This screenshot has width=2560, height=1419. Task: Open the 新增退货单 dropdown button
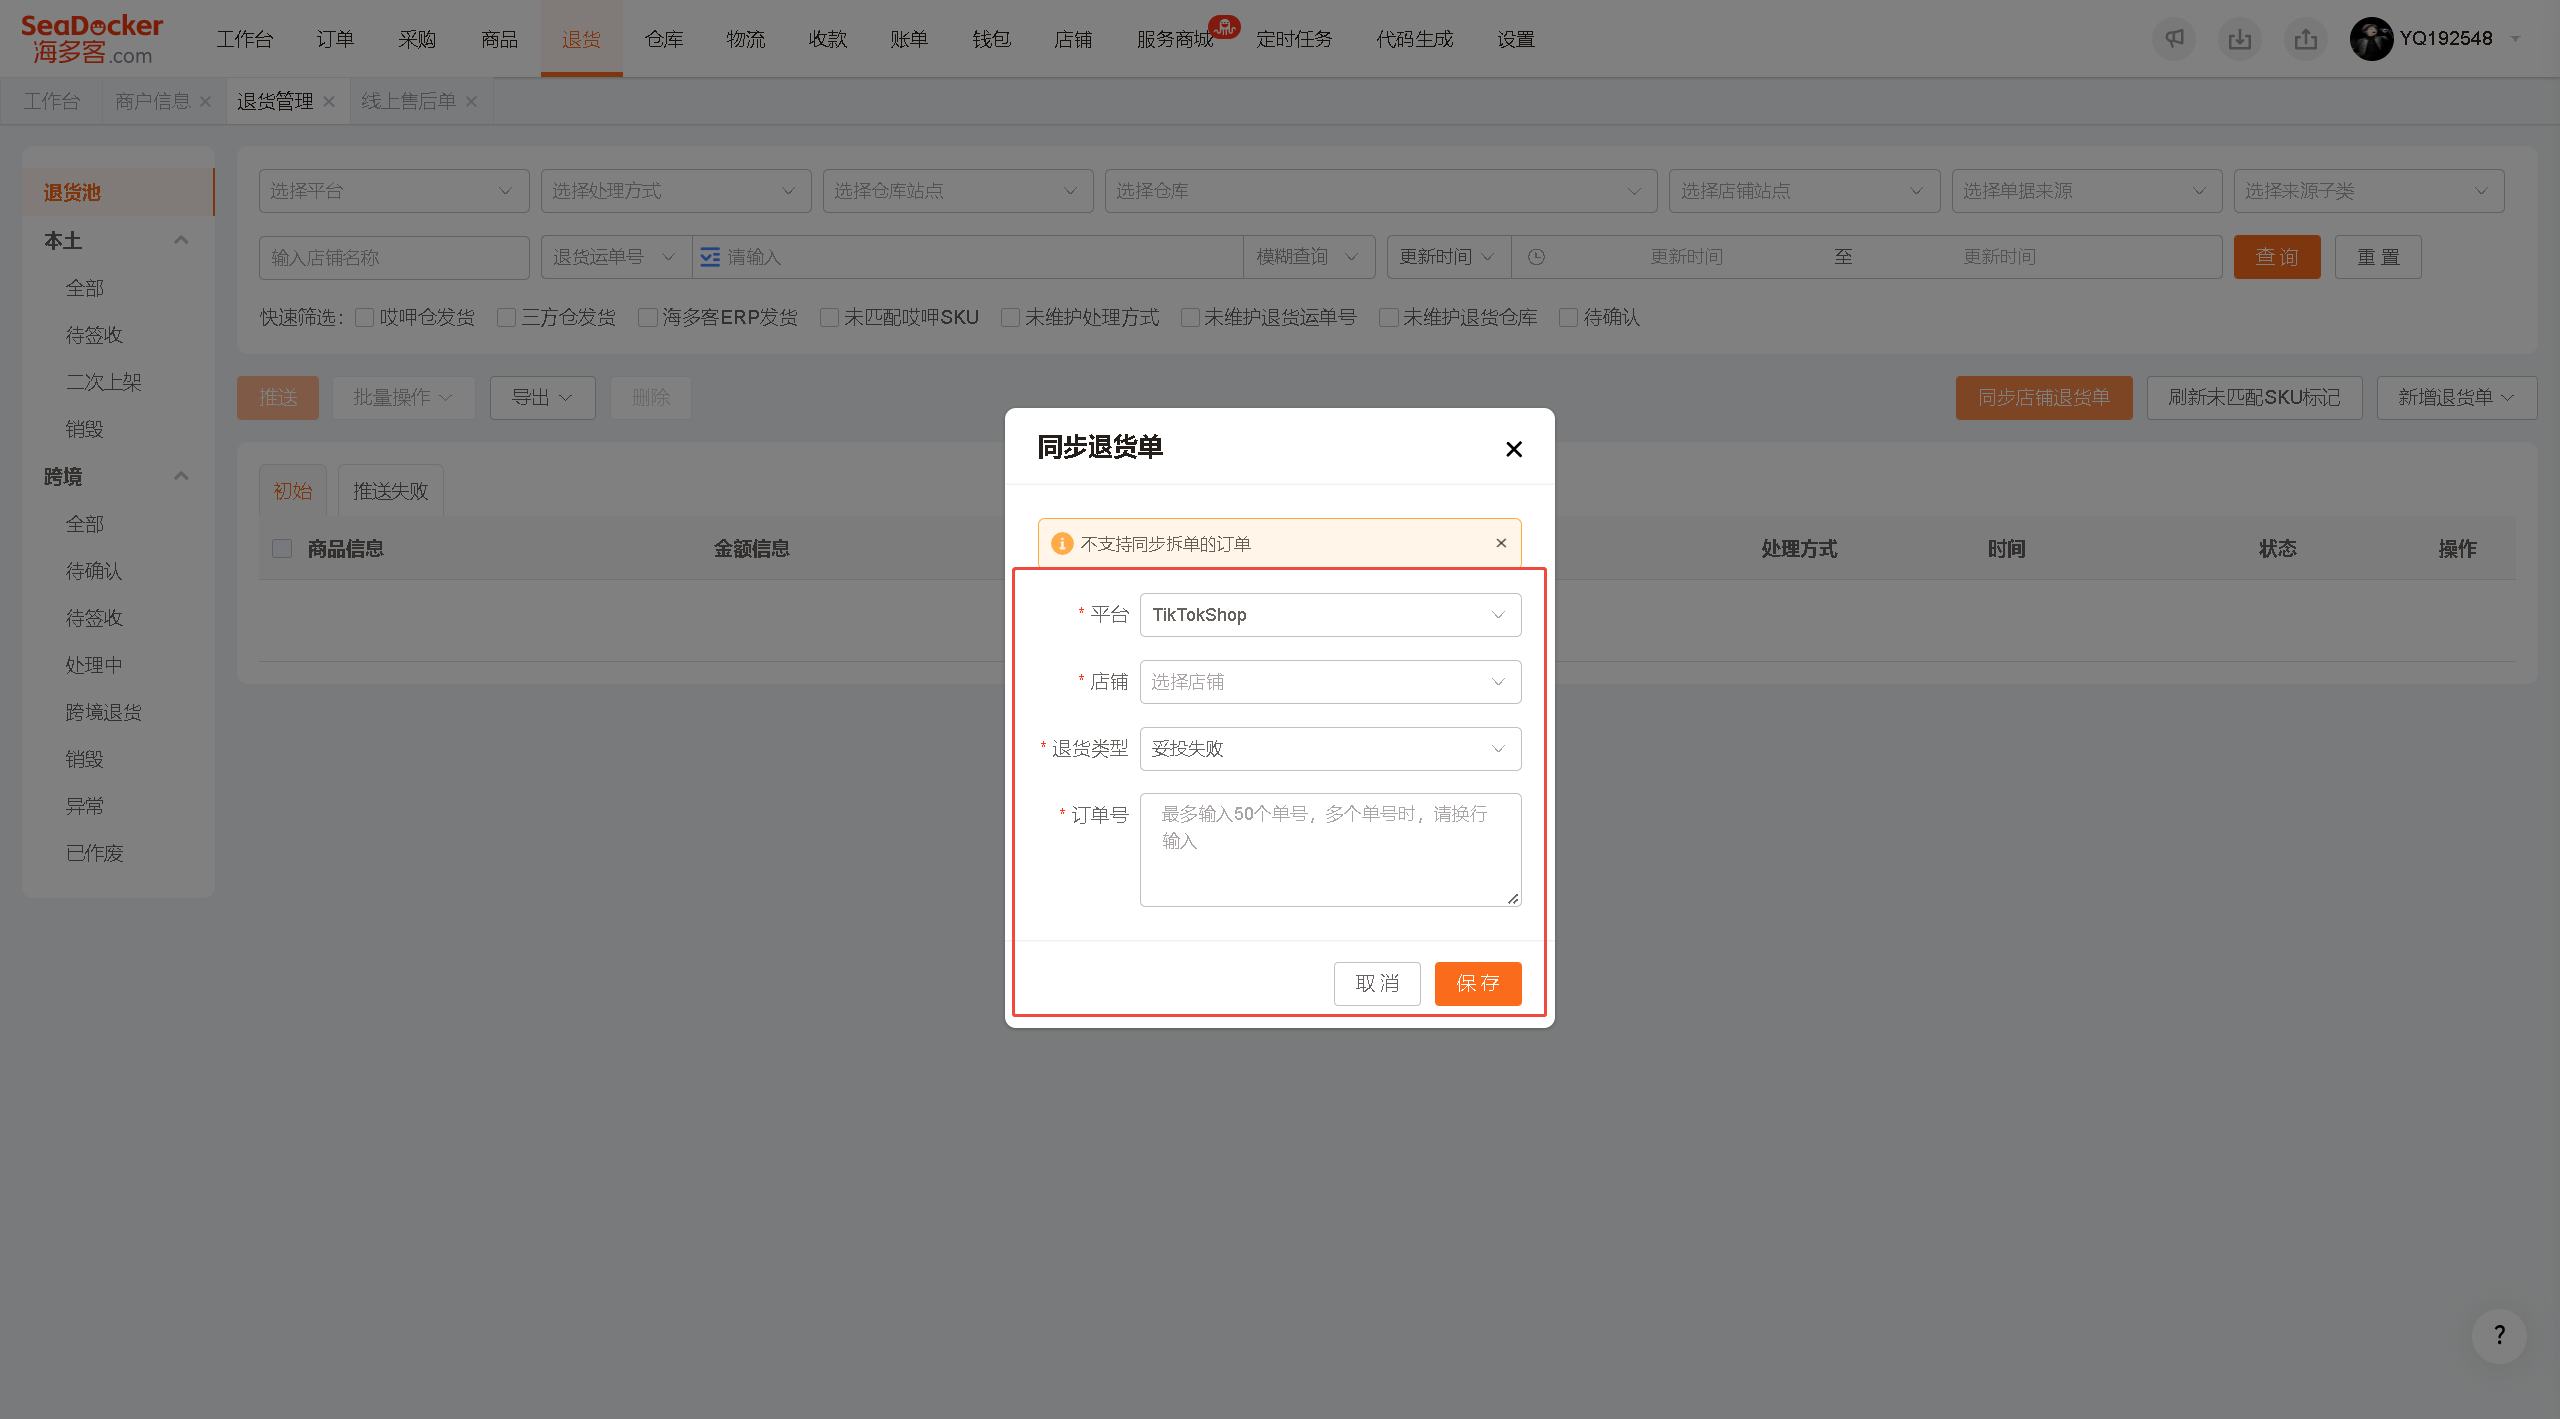click(x=2456, y=398)
